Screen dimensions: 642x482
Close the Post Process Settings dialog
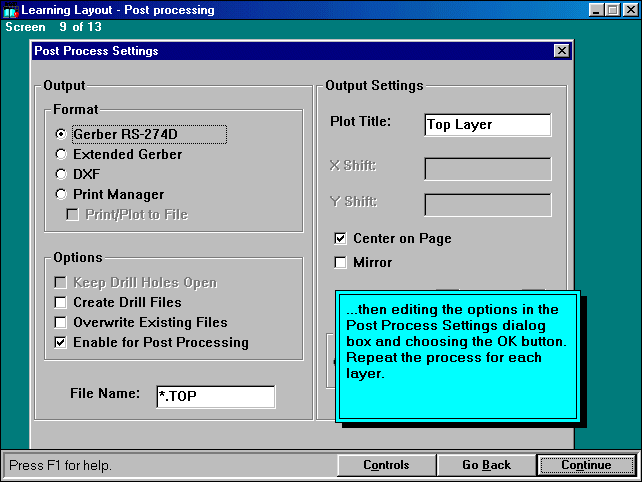pos(561,51)
